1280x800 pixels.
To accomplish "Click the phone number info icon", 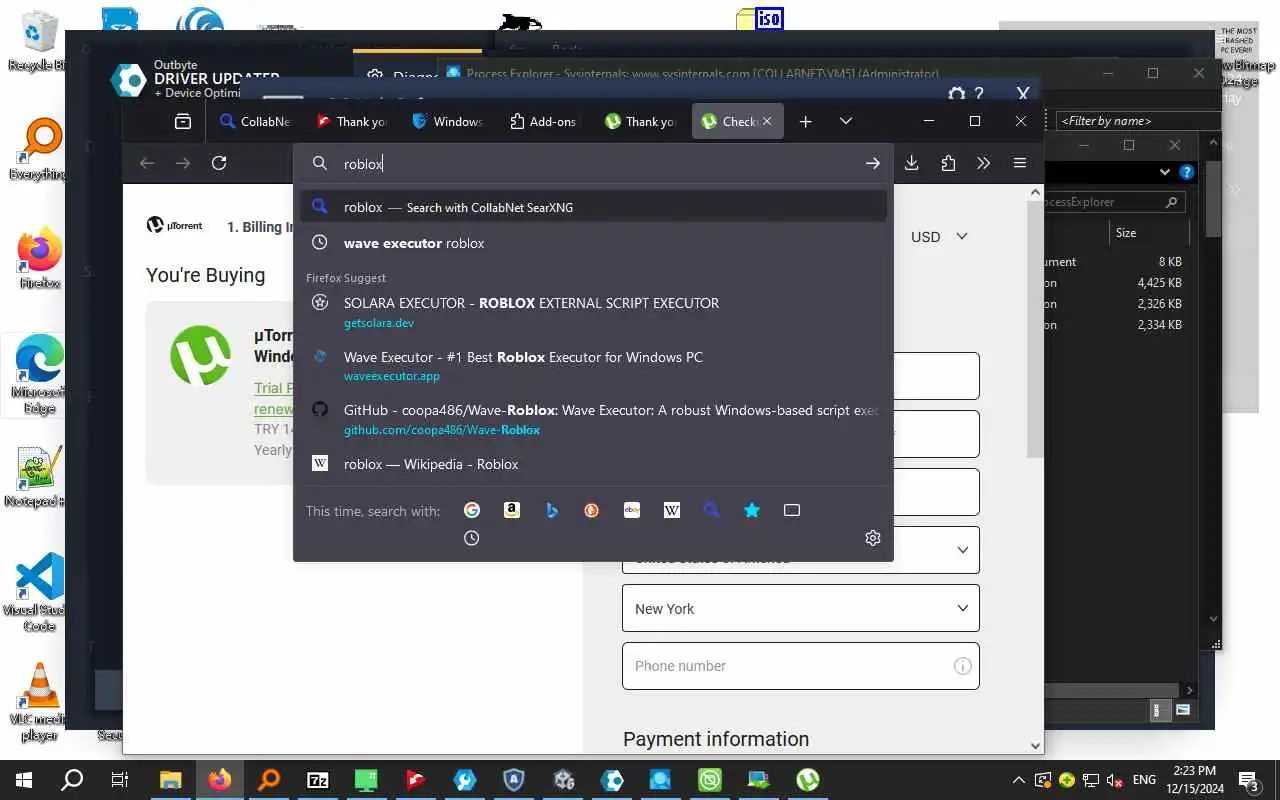I will pyautogui.click(x=962, y=666).
